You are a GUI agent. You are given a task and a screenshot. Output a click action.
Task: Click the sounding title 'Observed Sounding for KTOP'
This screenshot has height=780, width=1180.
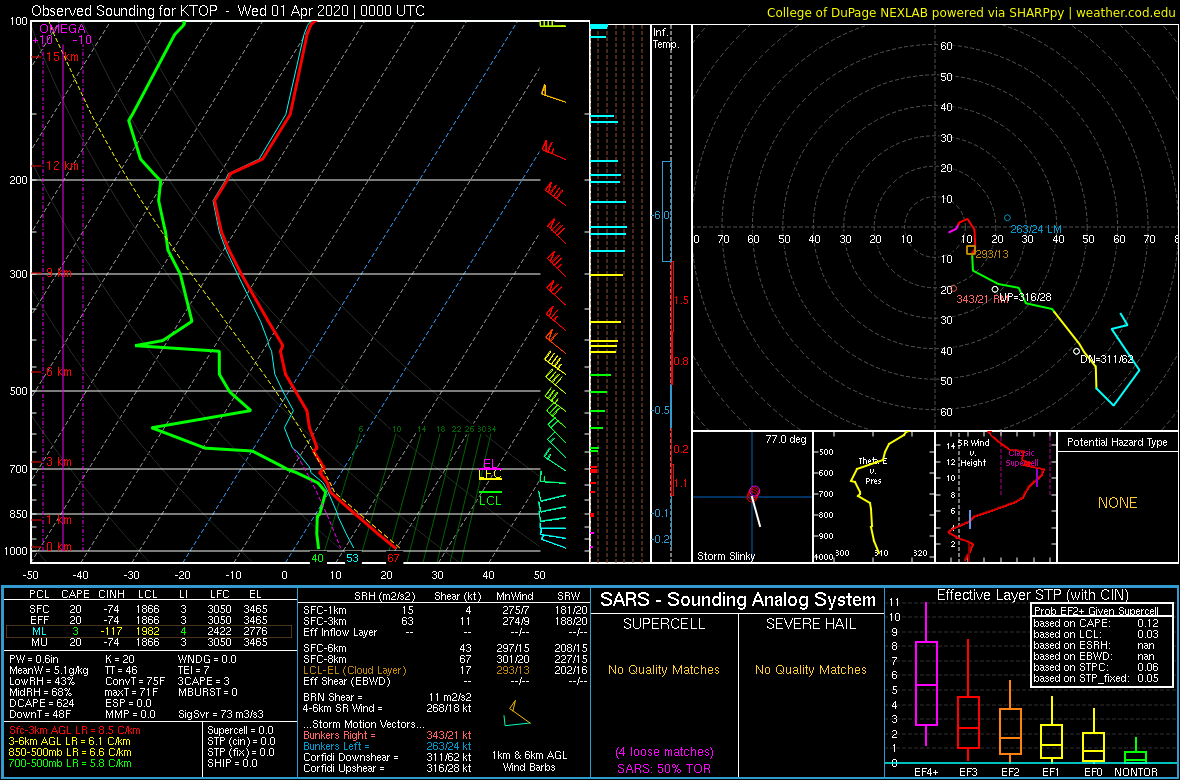click(126, 11)
